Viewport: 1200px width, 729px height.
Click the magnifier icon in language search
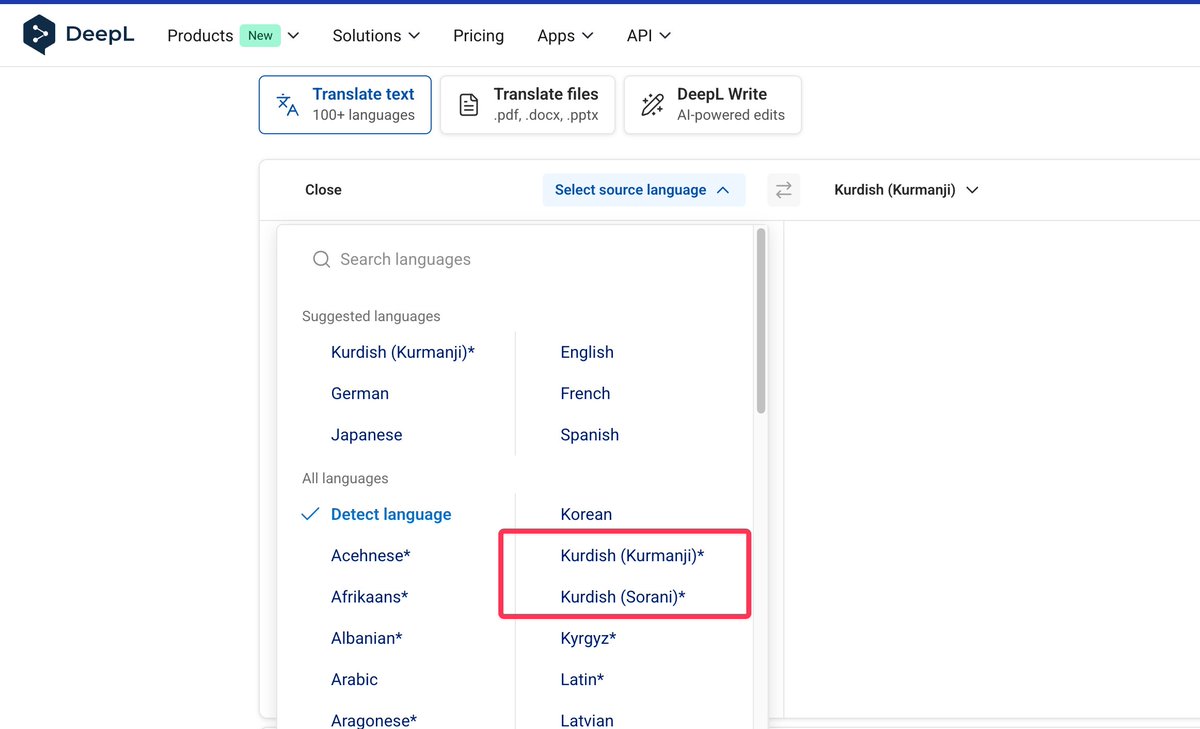coord(321,260)
